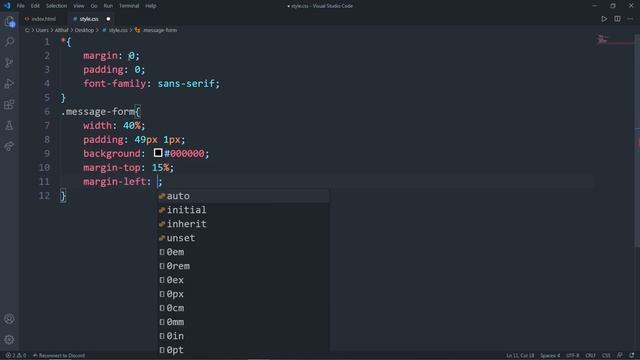Click the Split Editor icon
640x360 pixels.
[x=617, y=19]
